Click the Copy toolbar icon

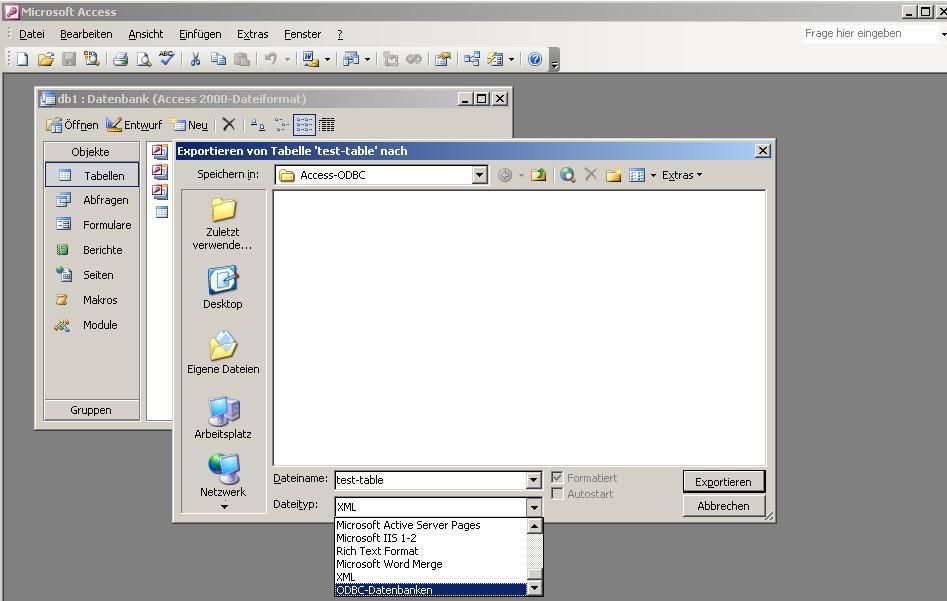coord(218,59)
